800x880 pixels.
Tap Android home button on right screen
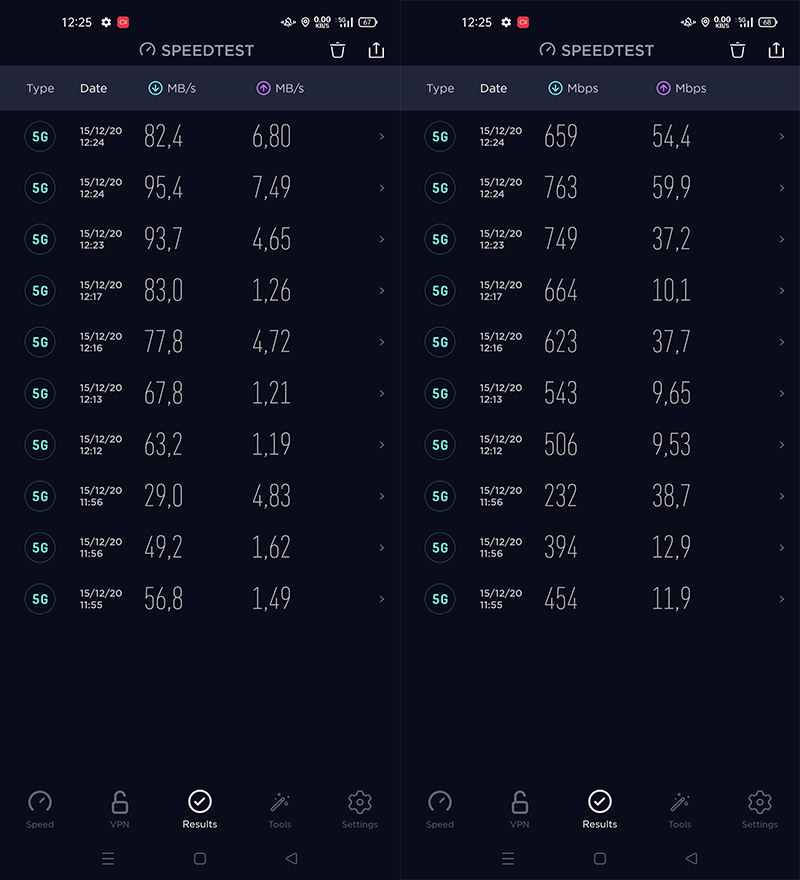click(600, 858)
